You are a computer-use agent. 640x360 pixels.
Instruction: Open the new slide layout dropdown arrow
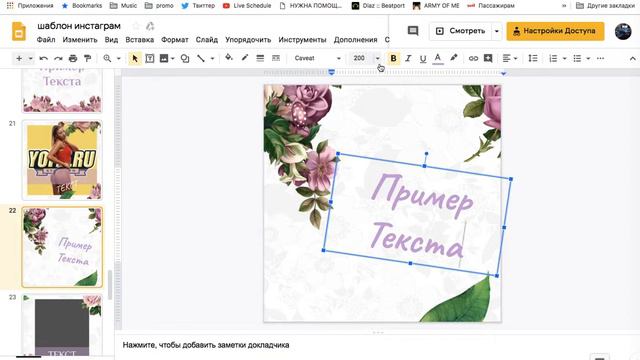(x=31, y=59)
